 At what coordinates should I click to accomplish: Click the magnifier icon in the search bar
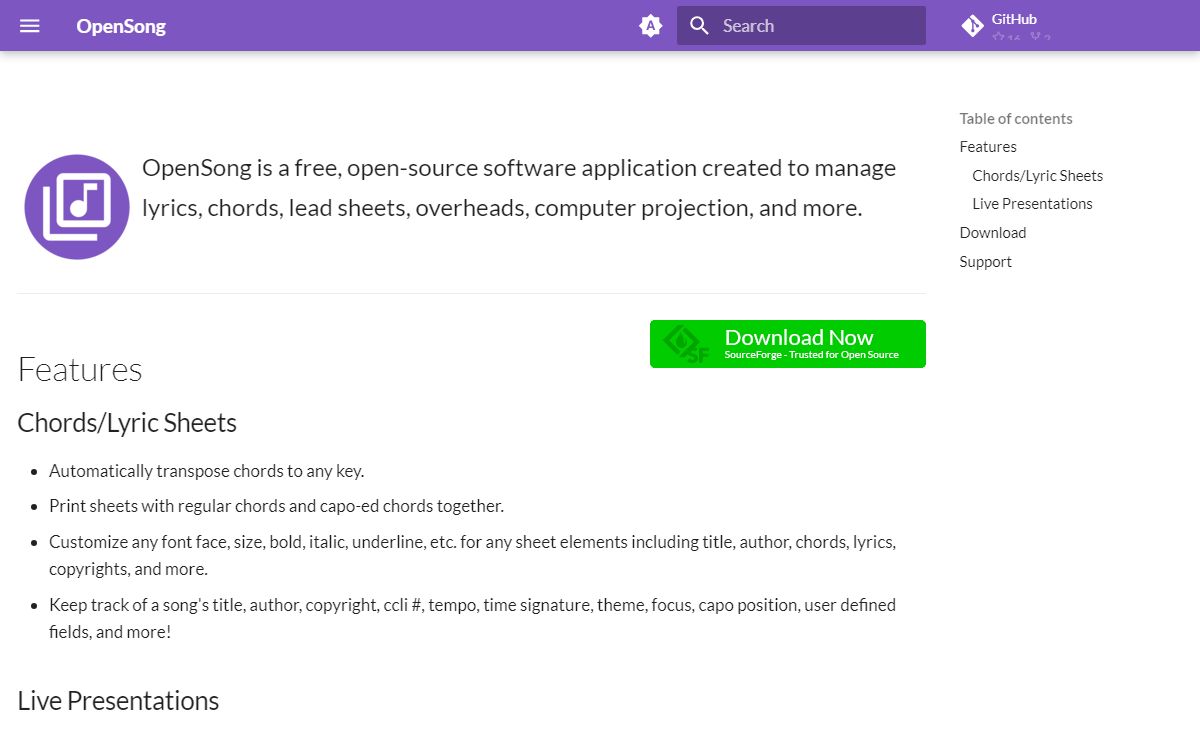(699, 26)
